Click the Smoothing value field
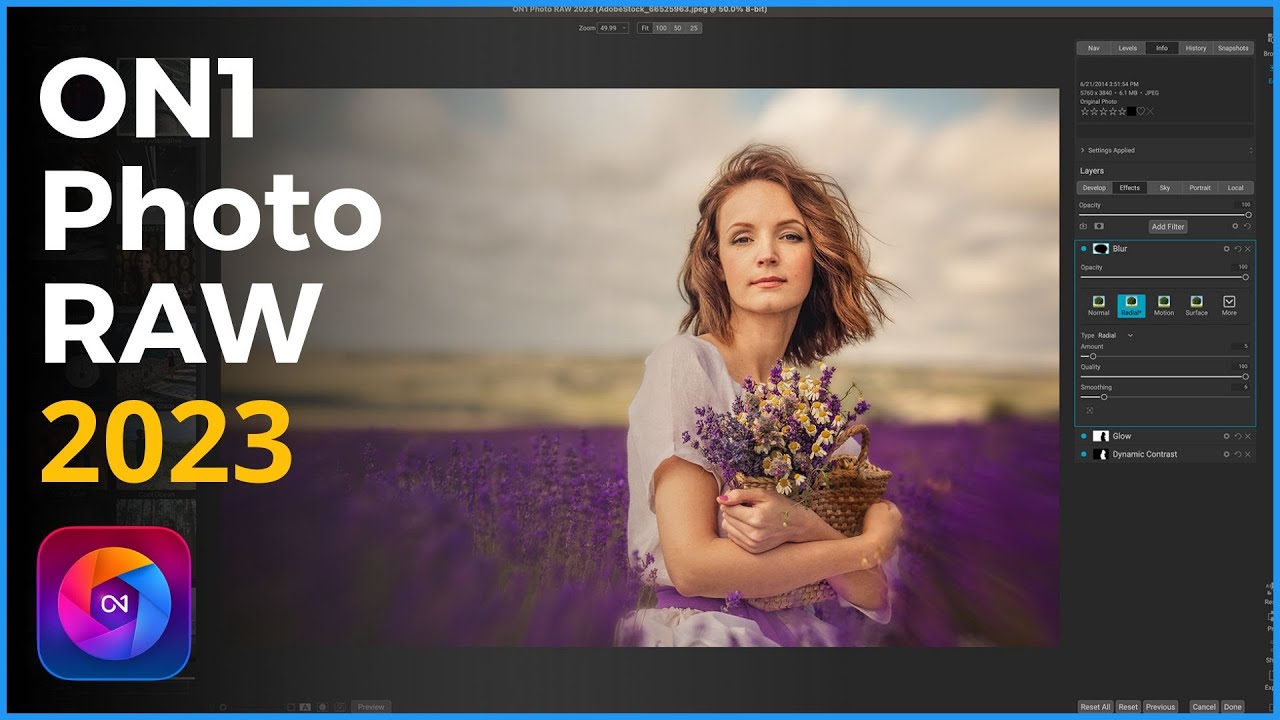The width and height of the screenshot is (1280, 720). [1240, 387]
